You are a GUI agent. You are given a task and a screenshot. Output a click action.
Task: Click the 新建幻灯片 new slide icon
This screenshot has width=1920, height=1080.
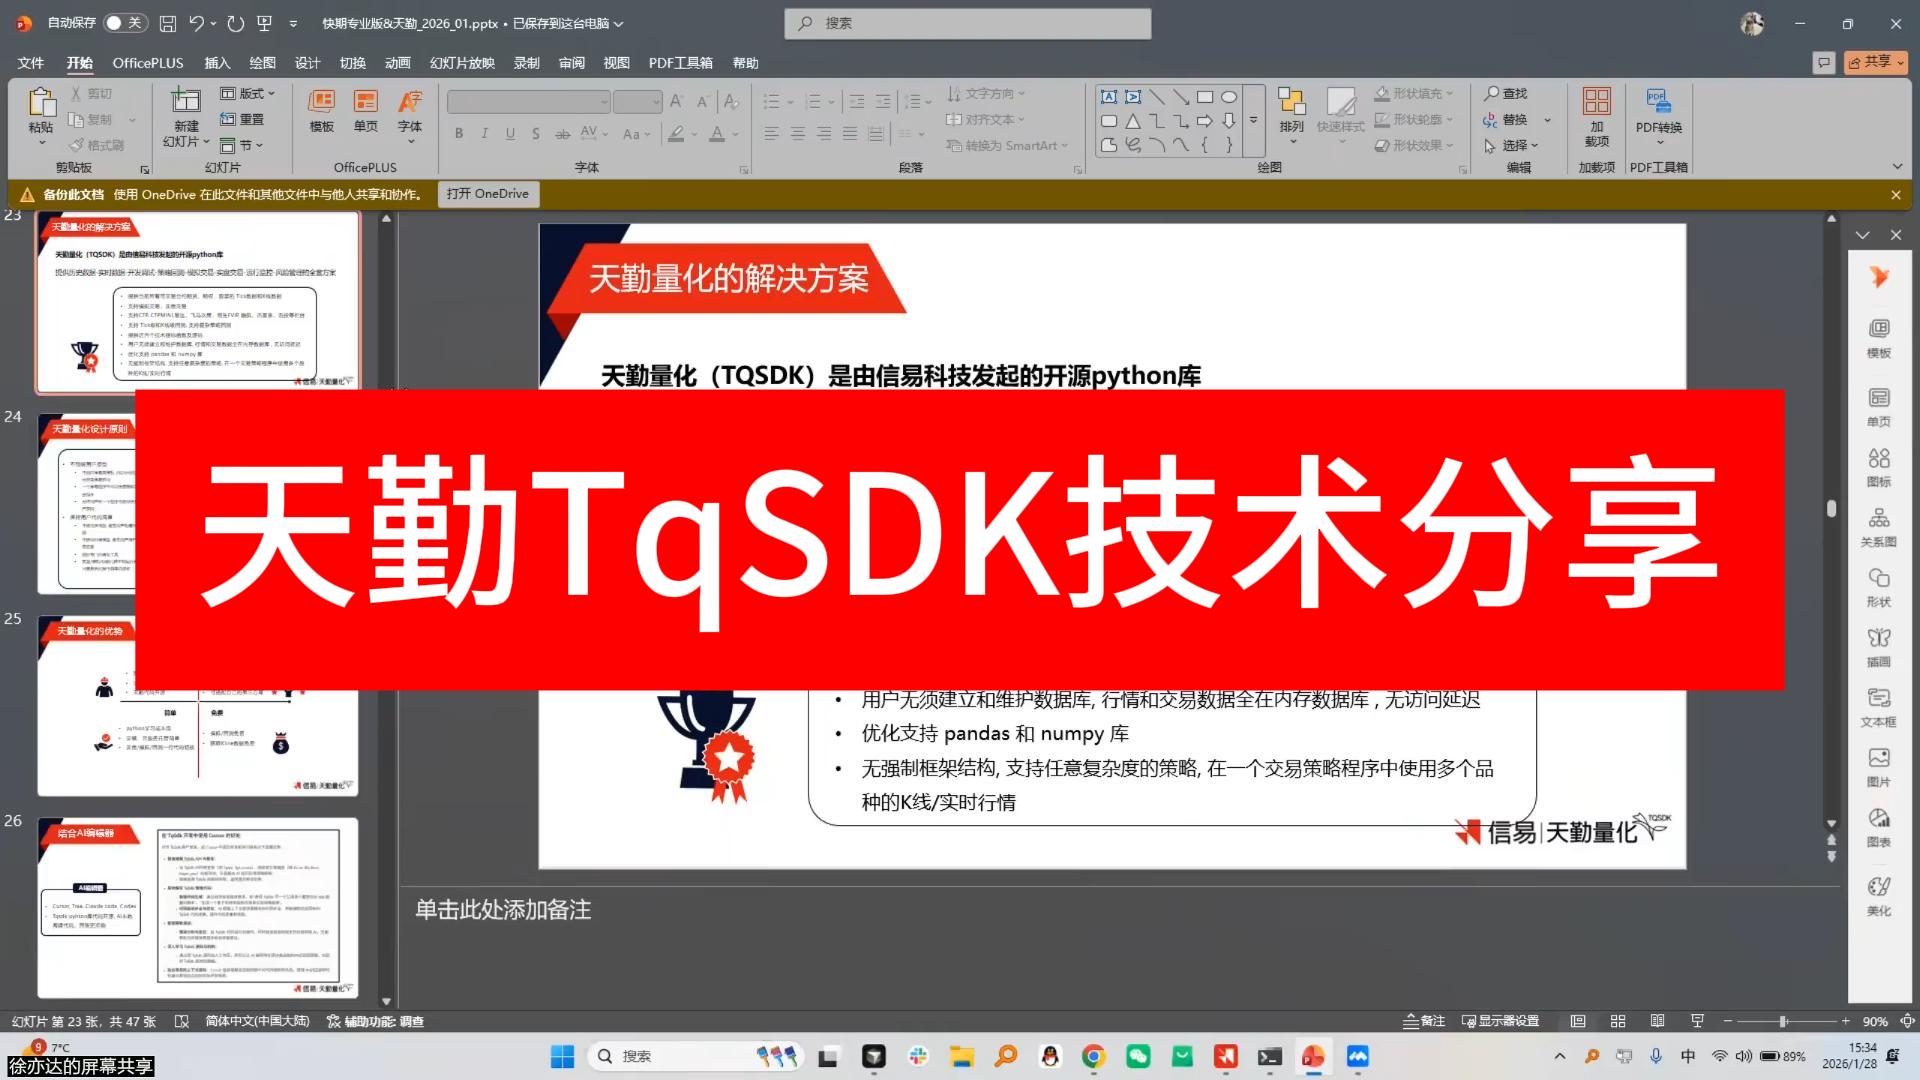click(186, 102)
